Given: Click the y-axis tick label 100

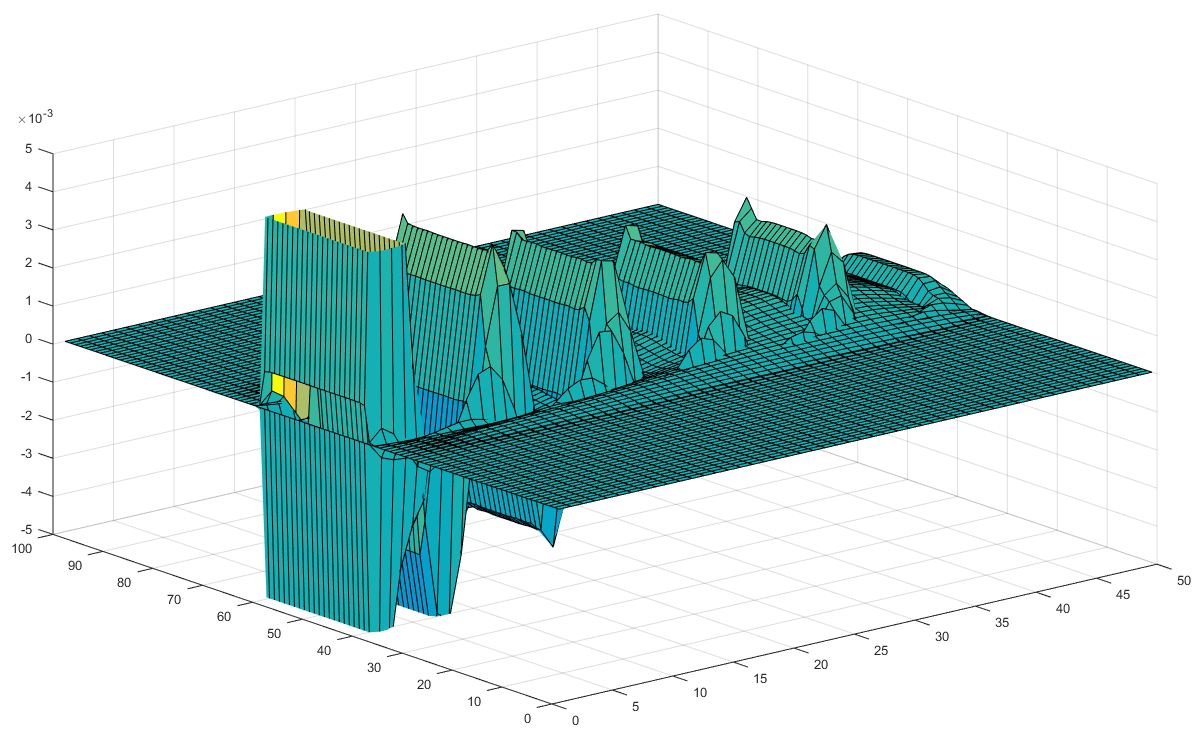Looking at the screenshot, I should [x=24, y=550].
